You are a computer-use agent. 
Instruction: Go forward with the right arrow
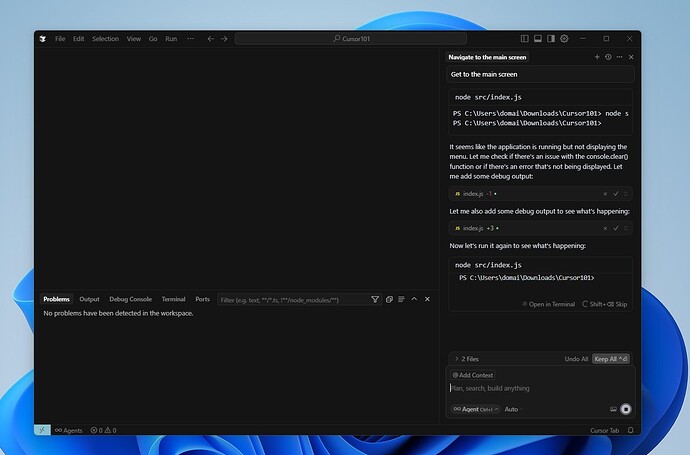click(x=224, y=39)
